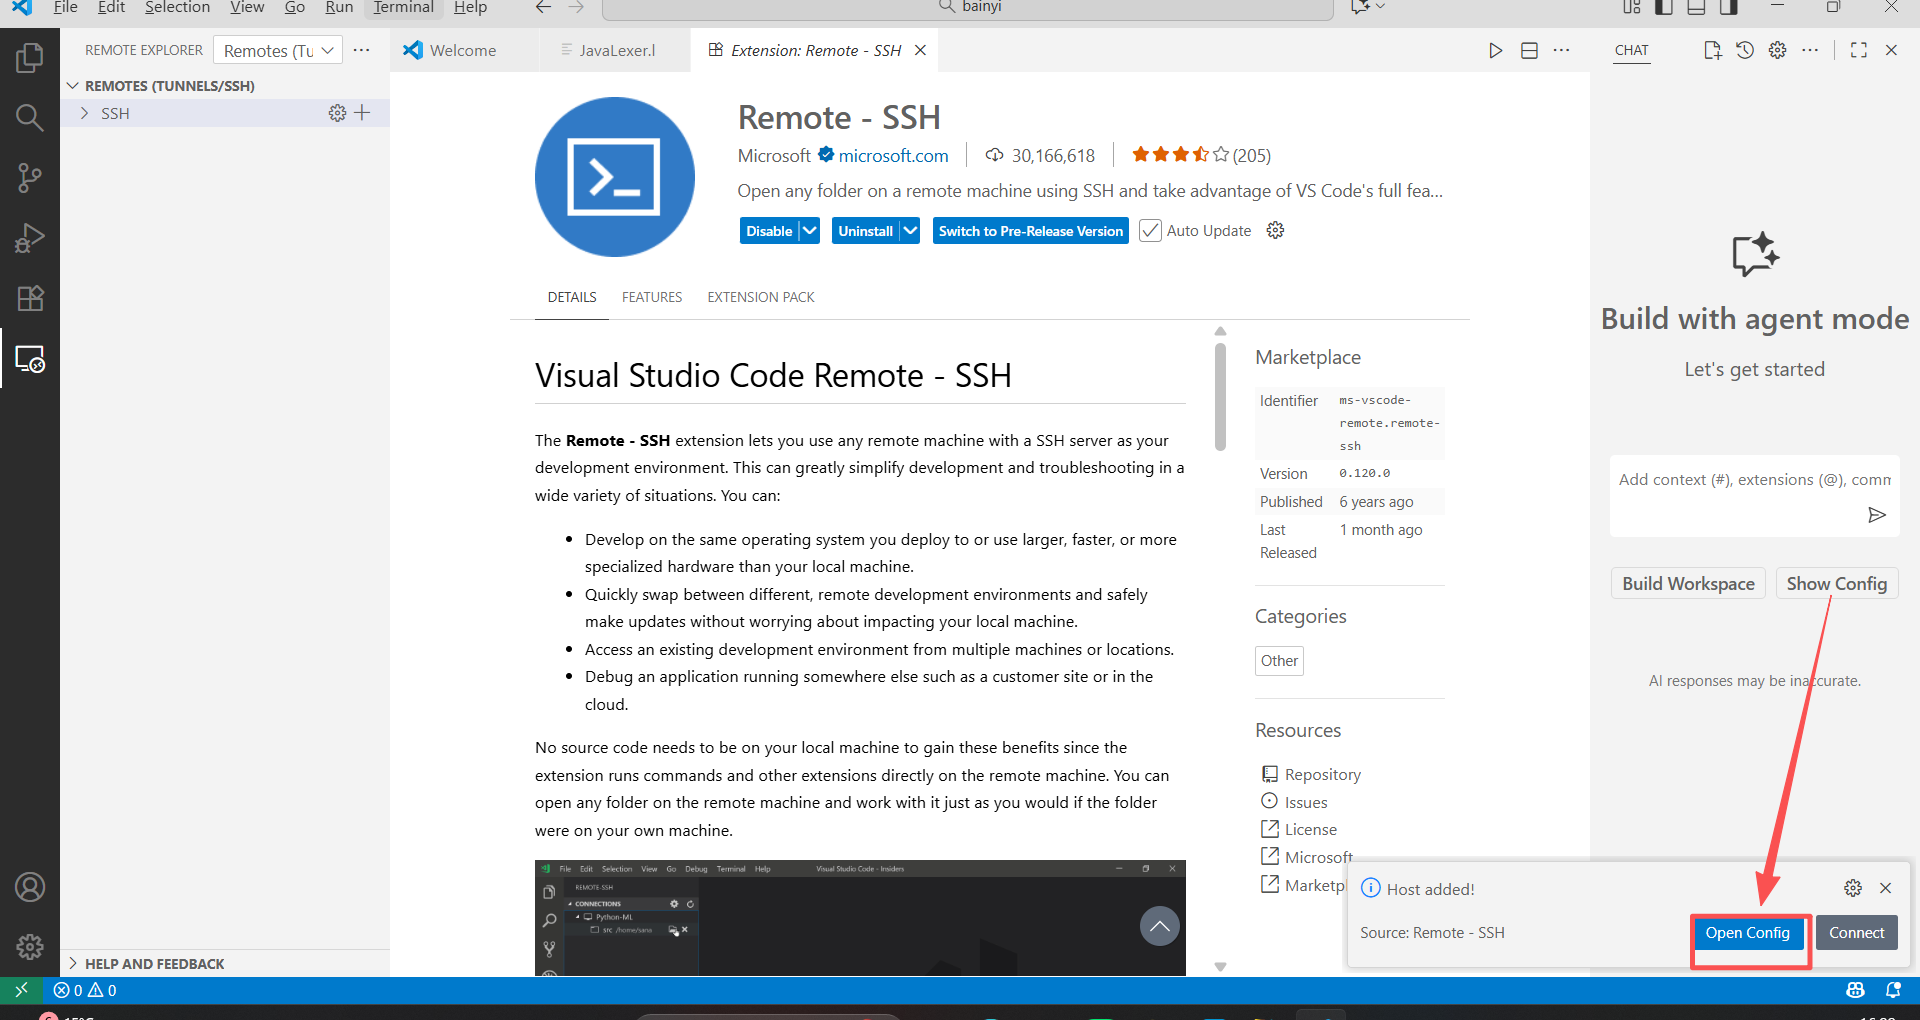Viewport: 1920px width, 1020px height.
Task: Open notification settings gear on Host added toast
Action: 1853,888
